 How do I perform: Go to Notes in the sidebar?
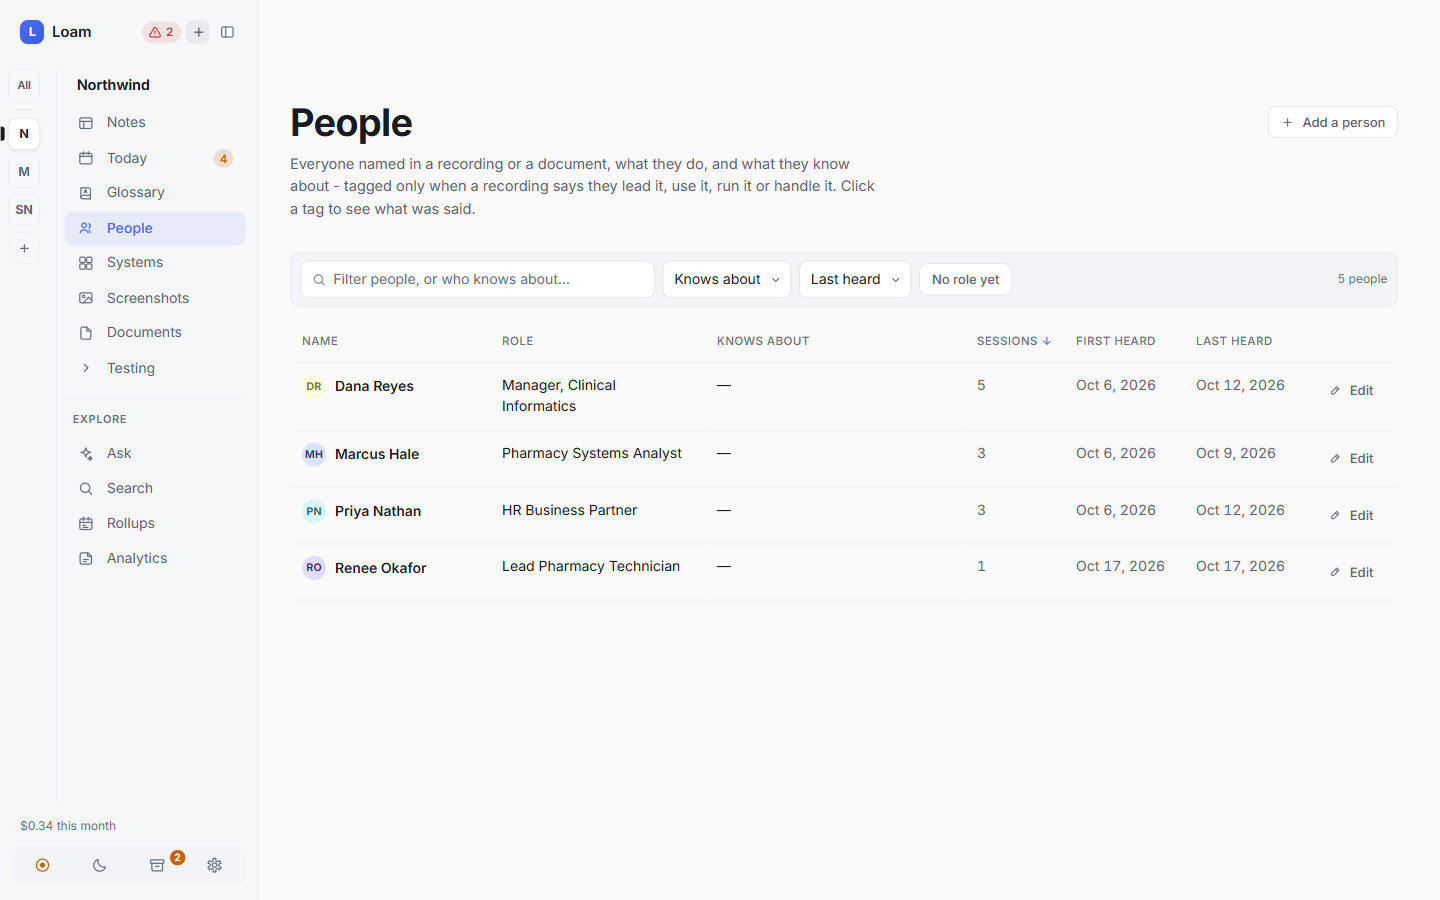[155, 123]
